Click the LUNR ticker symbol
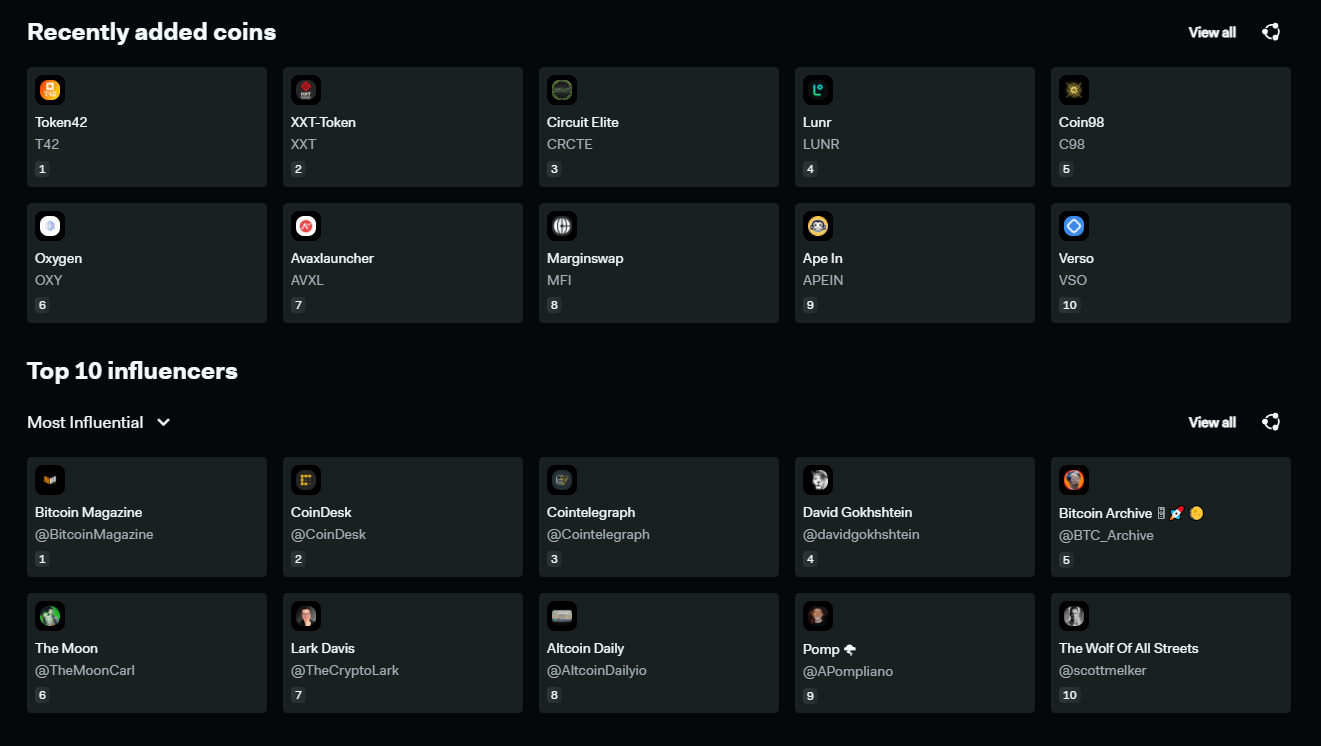The width and height of the screenshot is (1321, 746). [x=821, y=144]
